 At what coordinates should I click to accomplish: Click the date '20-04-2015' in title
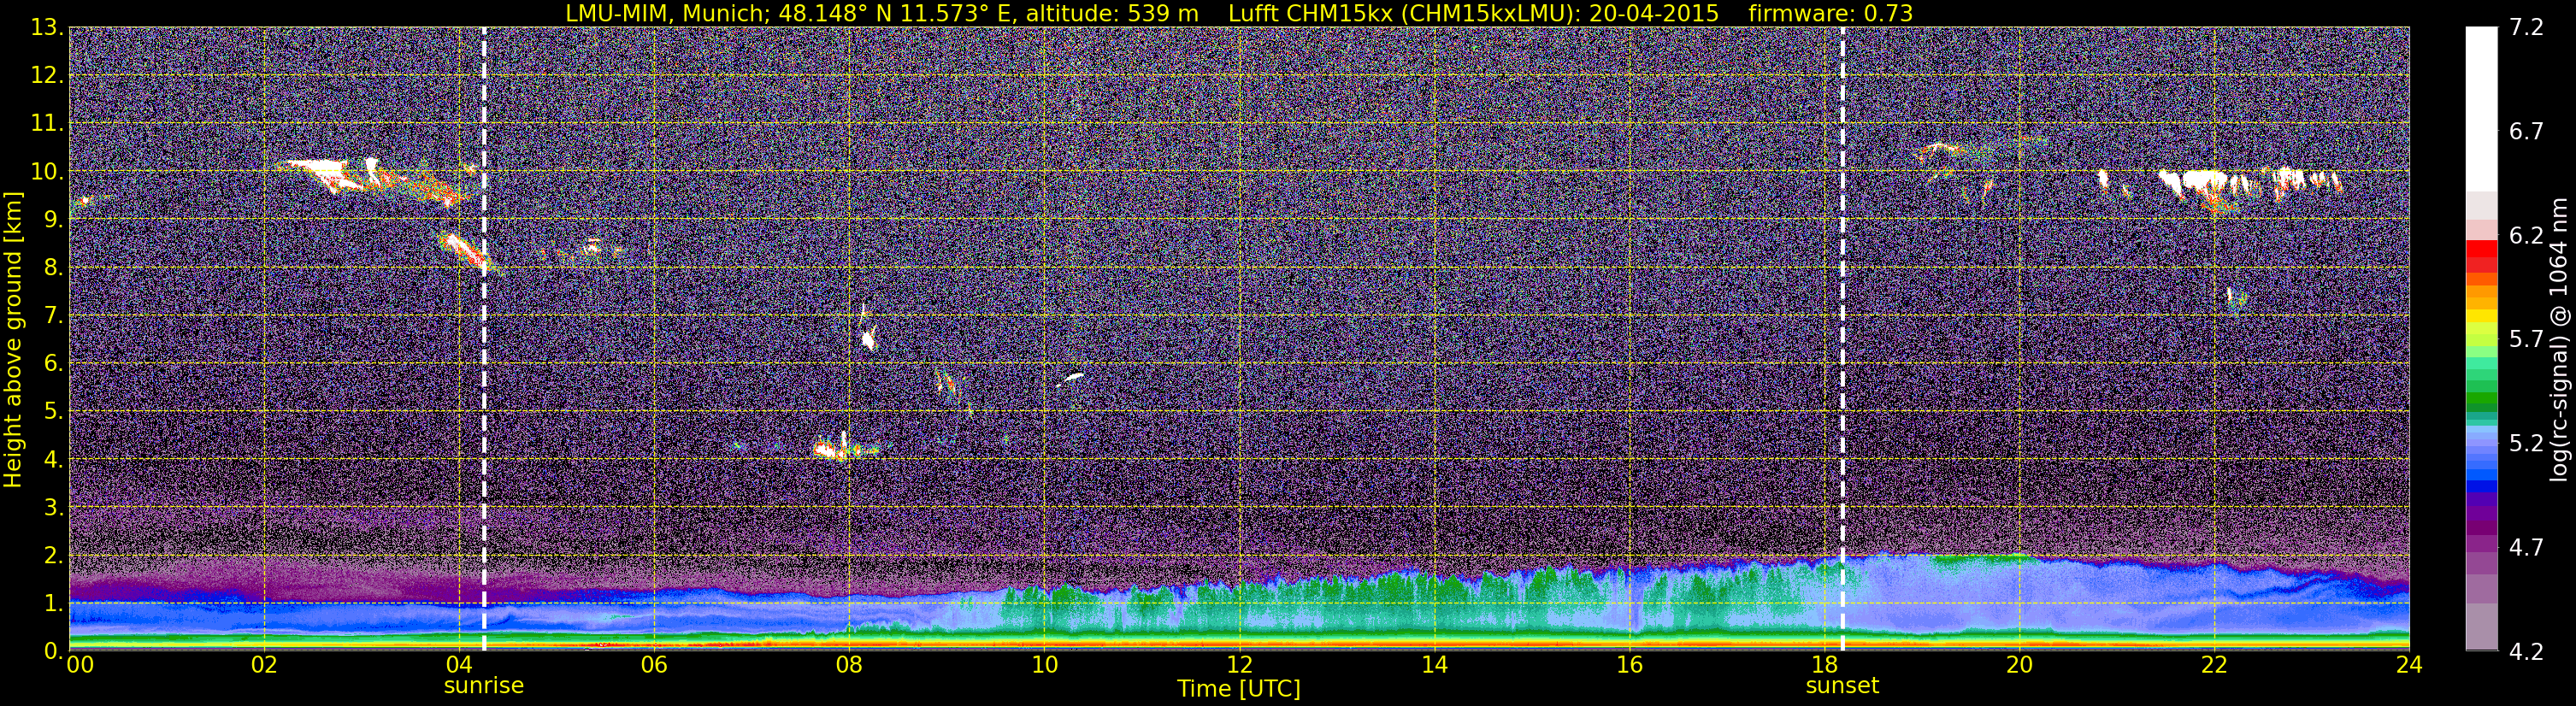[1654, 13]
